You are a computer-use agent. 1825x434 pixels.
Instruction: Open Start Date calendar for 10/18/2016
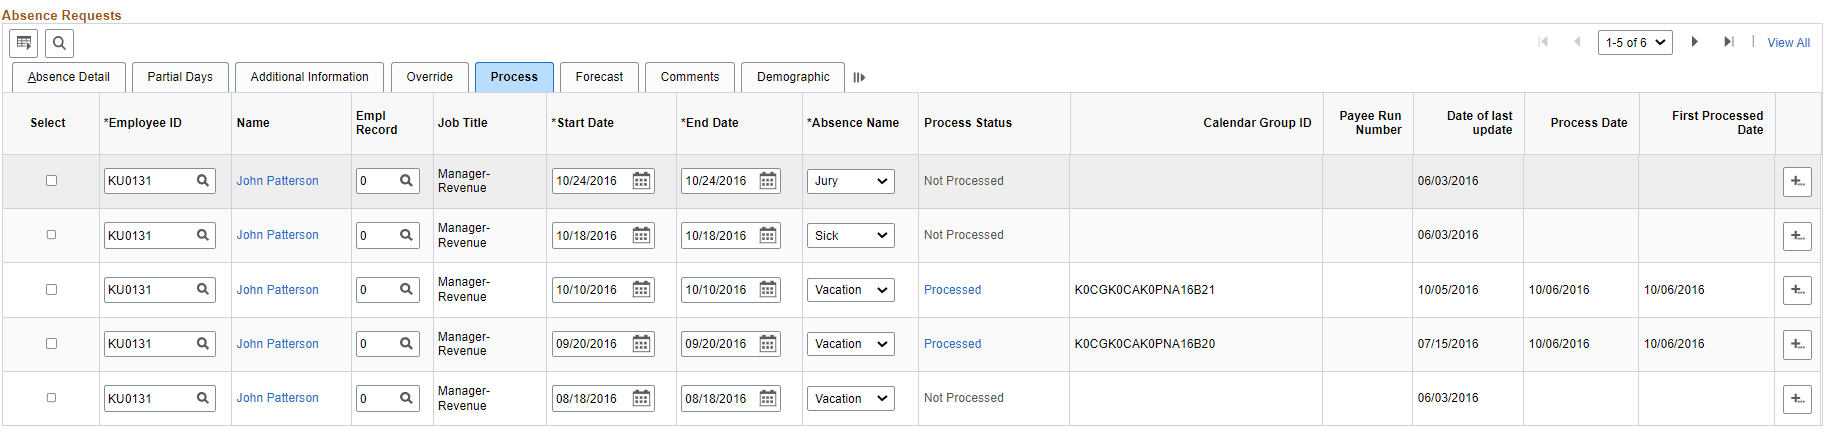[642, 235]
